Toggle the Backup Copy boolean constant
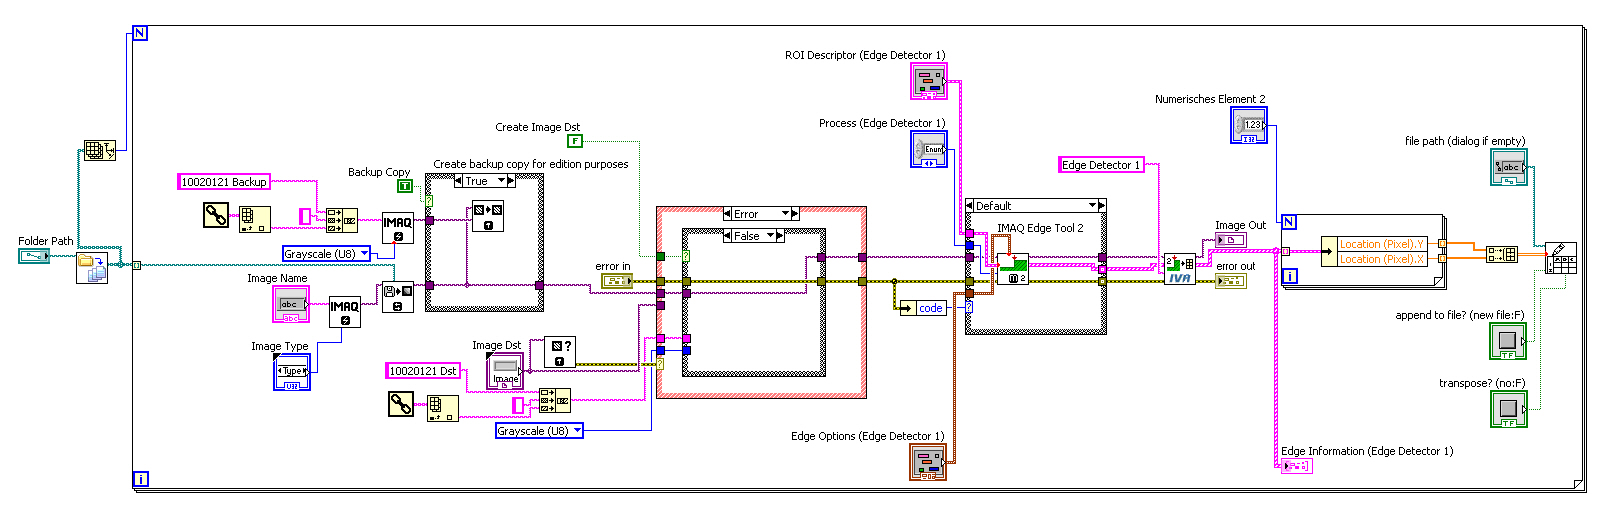Viewport: 1598px width, 521px height. pyautogui.click(x=404, y=186)
